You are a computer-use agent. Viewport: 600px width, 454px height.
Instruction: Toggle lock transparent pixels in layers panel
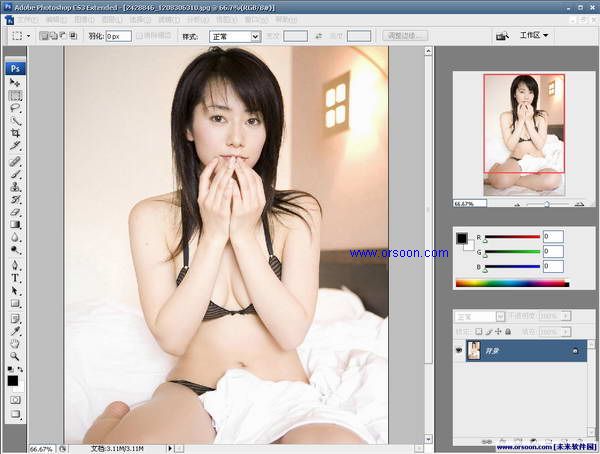(479, 331)
